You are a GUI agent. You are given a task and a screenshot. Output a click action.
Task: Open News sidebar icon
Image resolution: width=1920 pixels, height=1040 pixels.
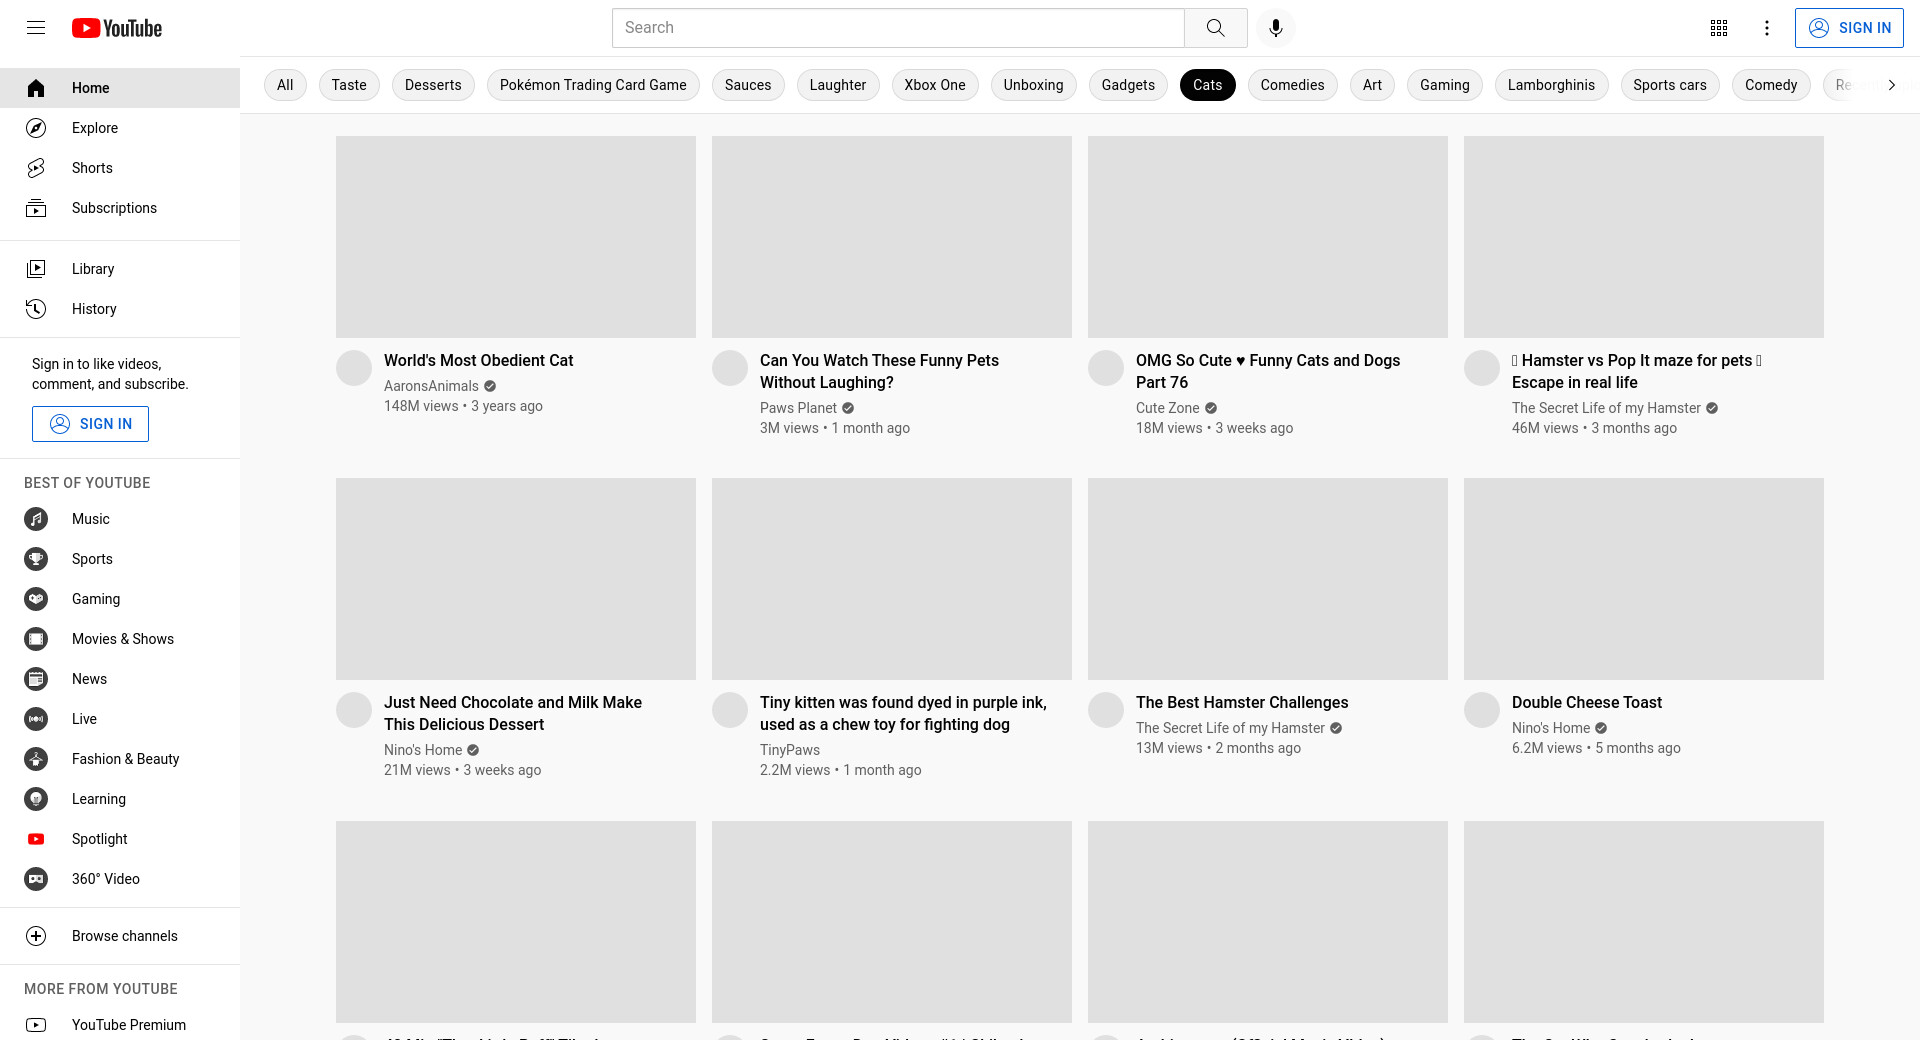[36, 679]
